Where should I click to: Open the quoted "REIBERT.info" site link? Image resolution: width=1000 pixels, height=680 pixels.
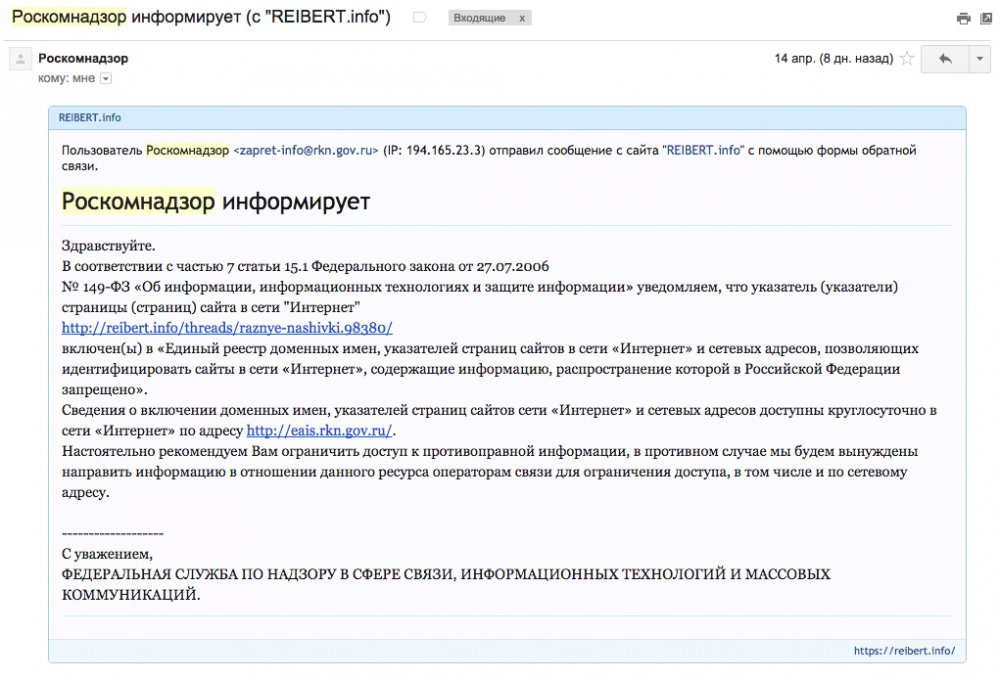point(704,150)
